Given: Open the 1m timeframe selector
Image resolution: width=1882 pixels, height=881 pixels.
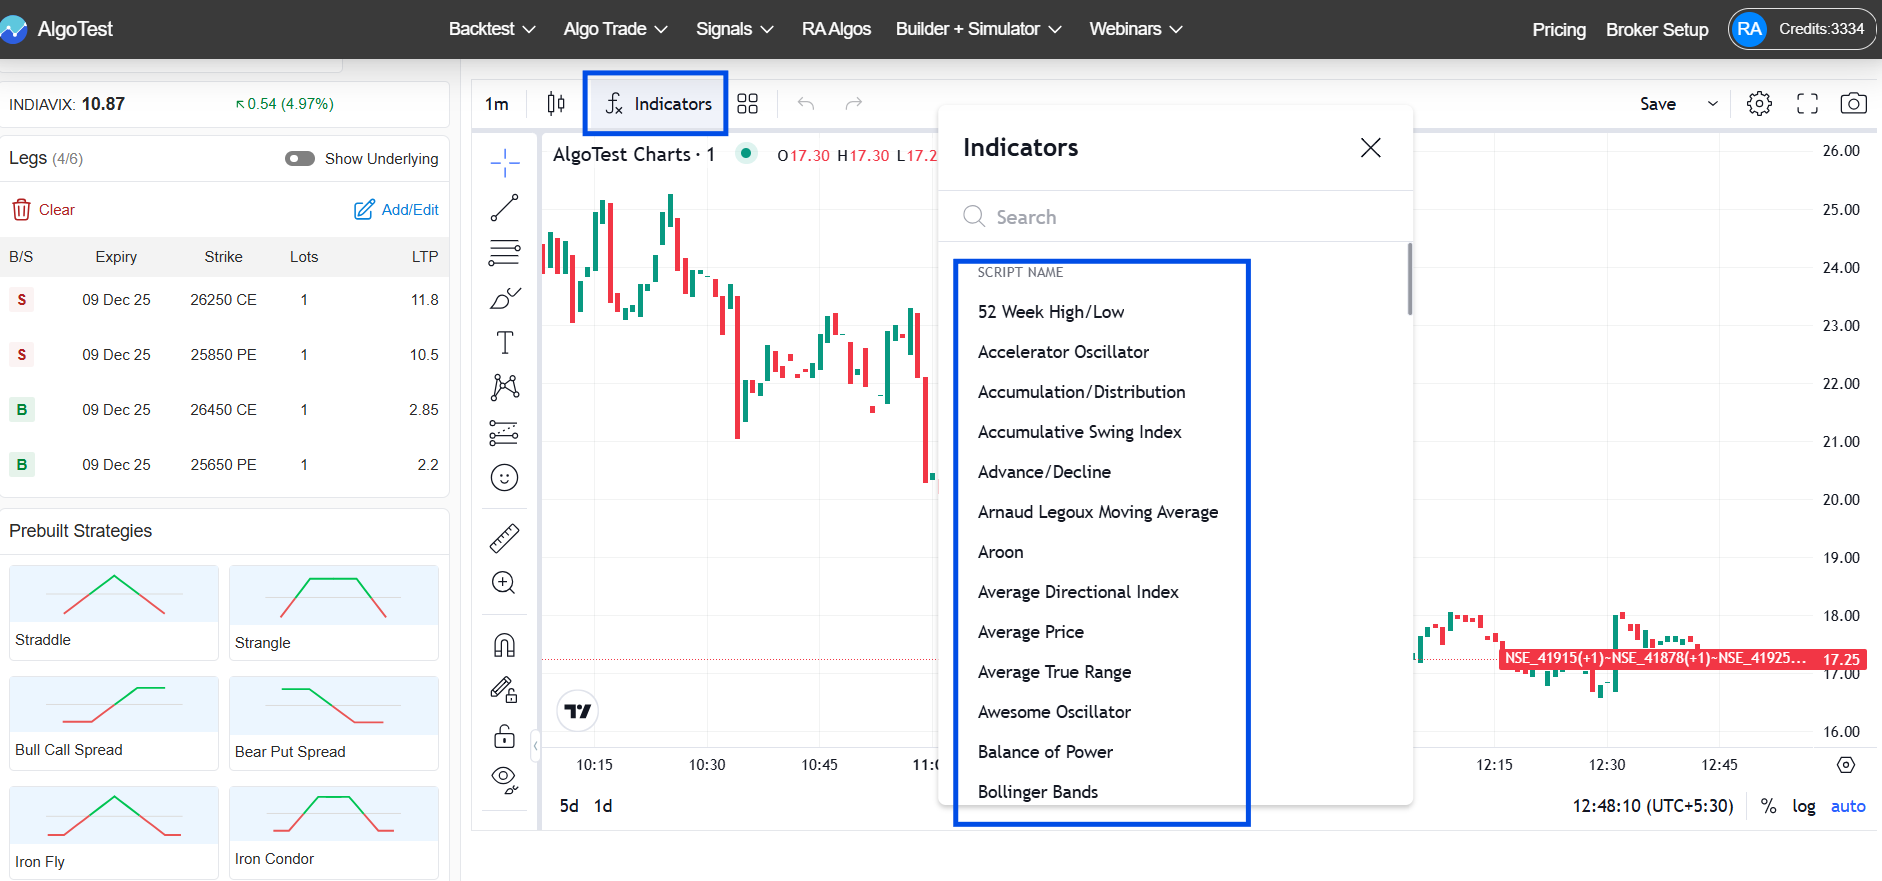Looking at the screenshot, I should pos(497,104).
